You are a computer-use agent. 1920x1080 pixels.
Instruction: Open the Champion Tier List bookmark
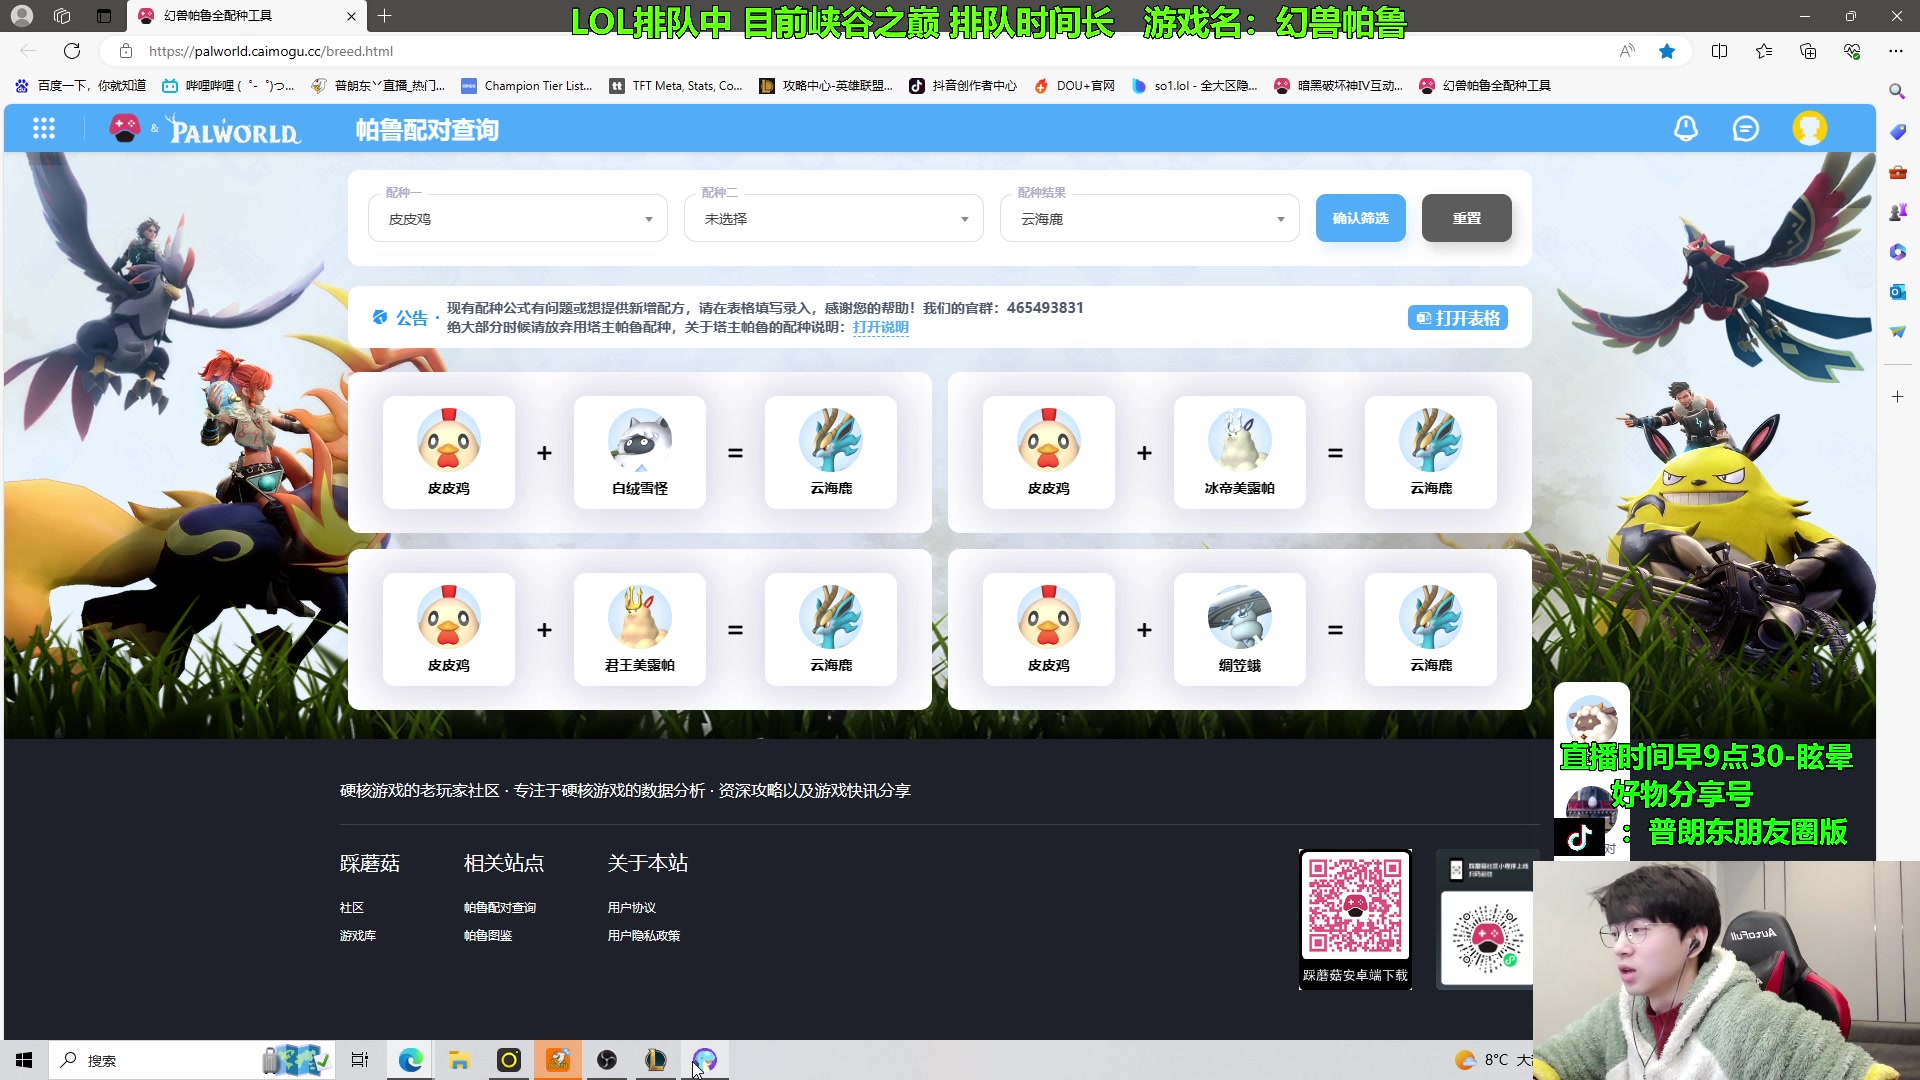coord(527,86)
